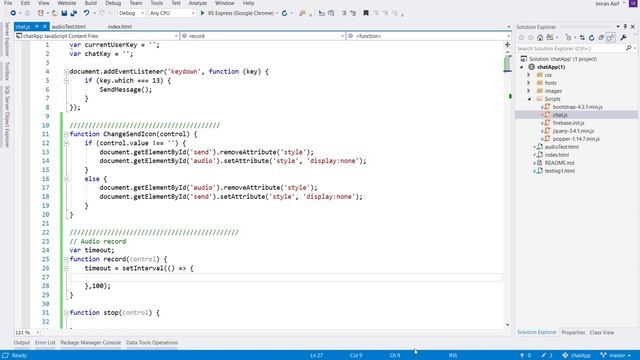Click the chatApp repository status item
Image resolution: width=640 pixels, height=360 pixels.
point(576,355)
